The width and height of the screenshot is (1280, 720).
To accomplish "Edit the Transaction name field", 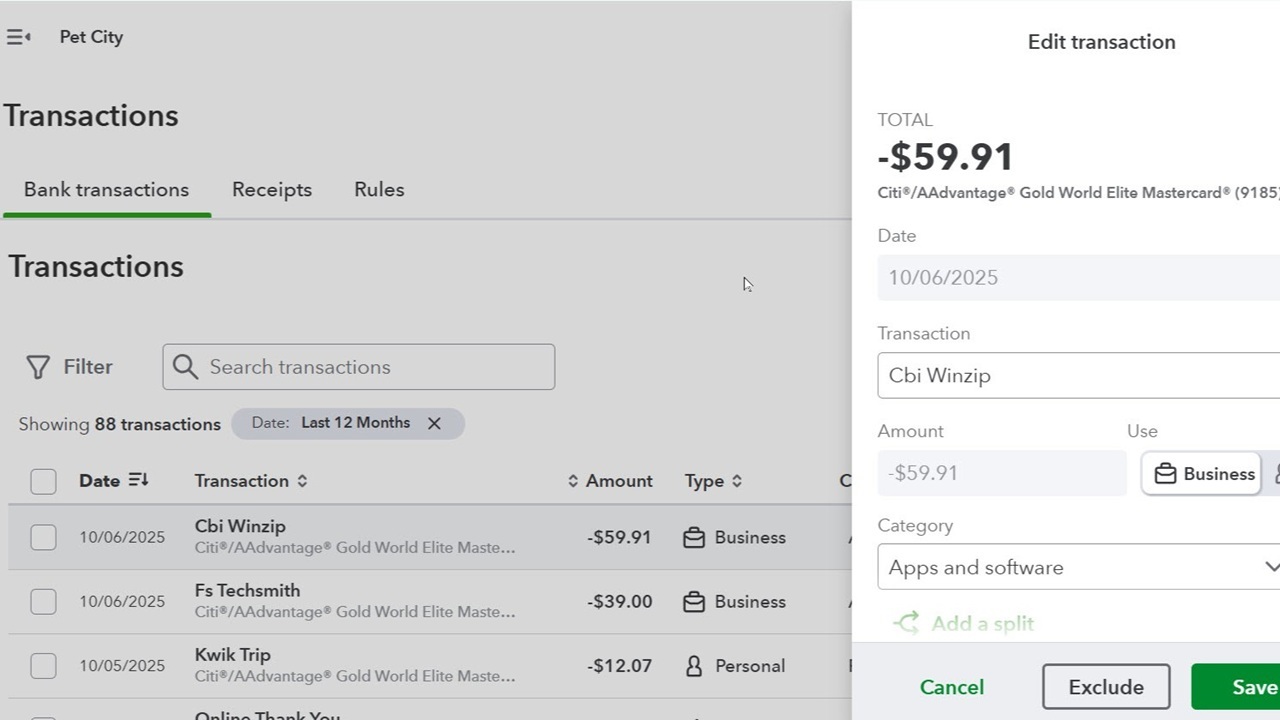I will 1078,375.
